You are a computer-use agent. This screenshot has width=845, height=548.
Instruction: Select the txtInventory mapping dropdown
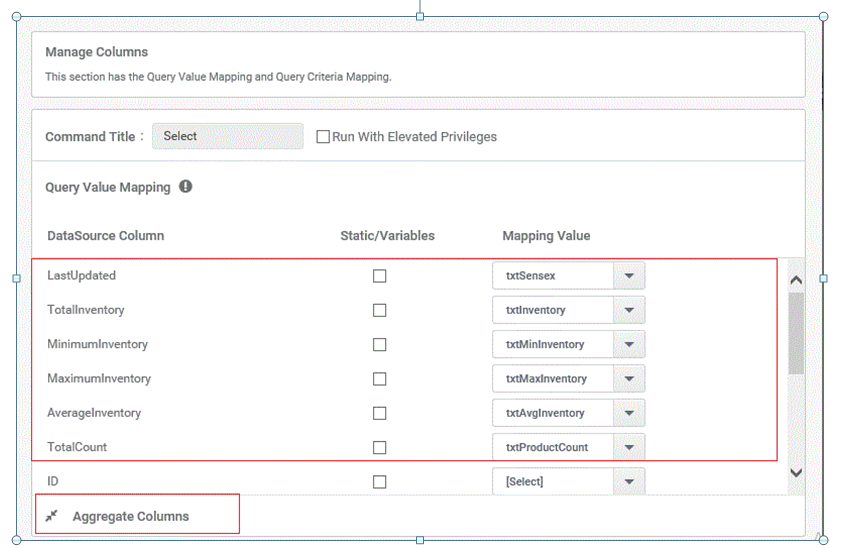click(569, 310)
